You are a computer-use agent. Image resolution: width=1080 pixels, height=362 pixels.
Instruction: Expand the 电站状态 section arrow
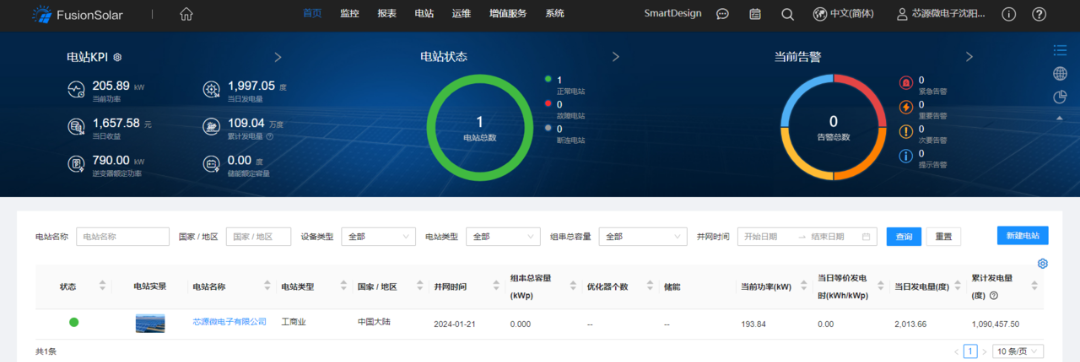click(x=616, y=56)
